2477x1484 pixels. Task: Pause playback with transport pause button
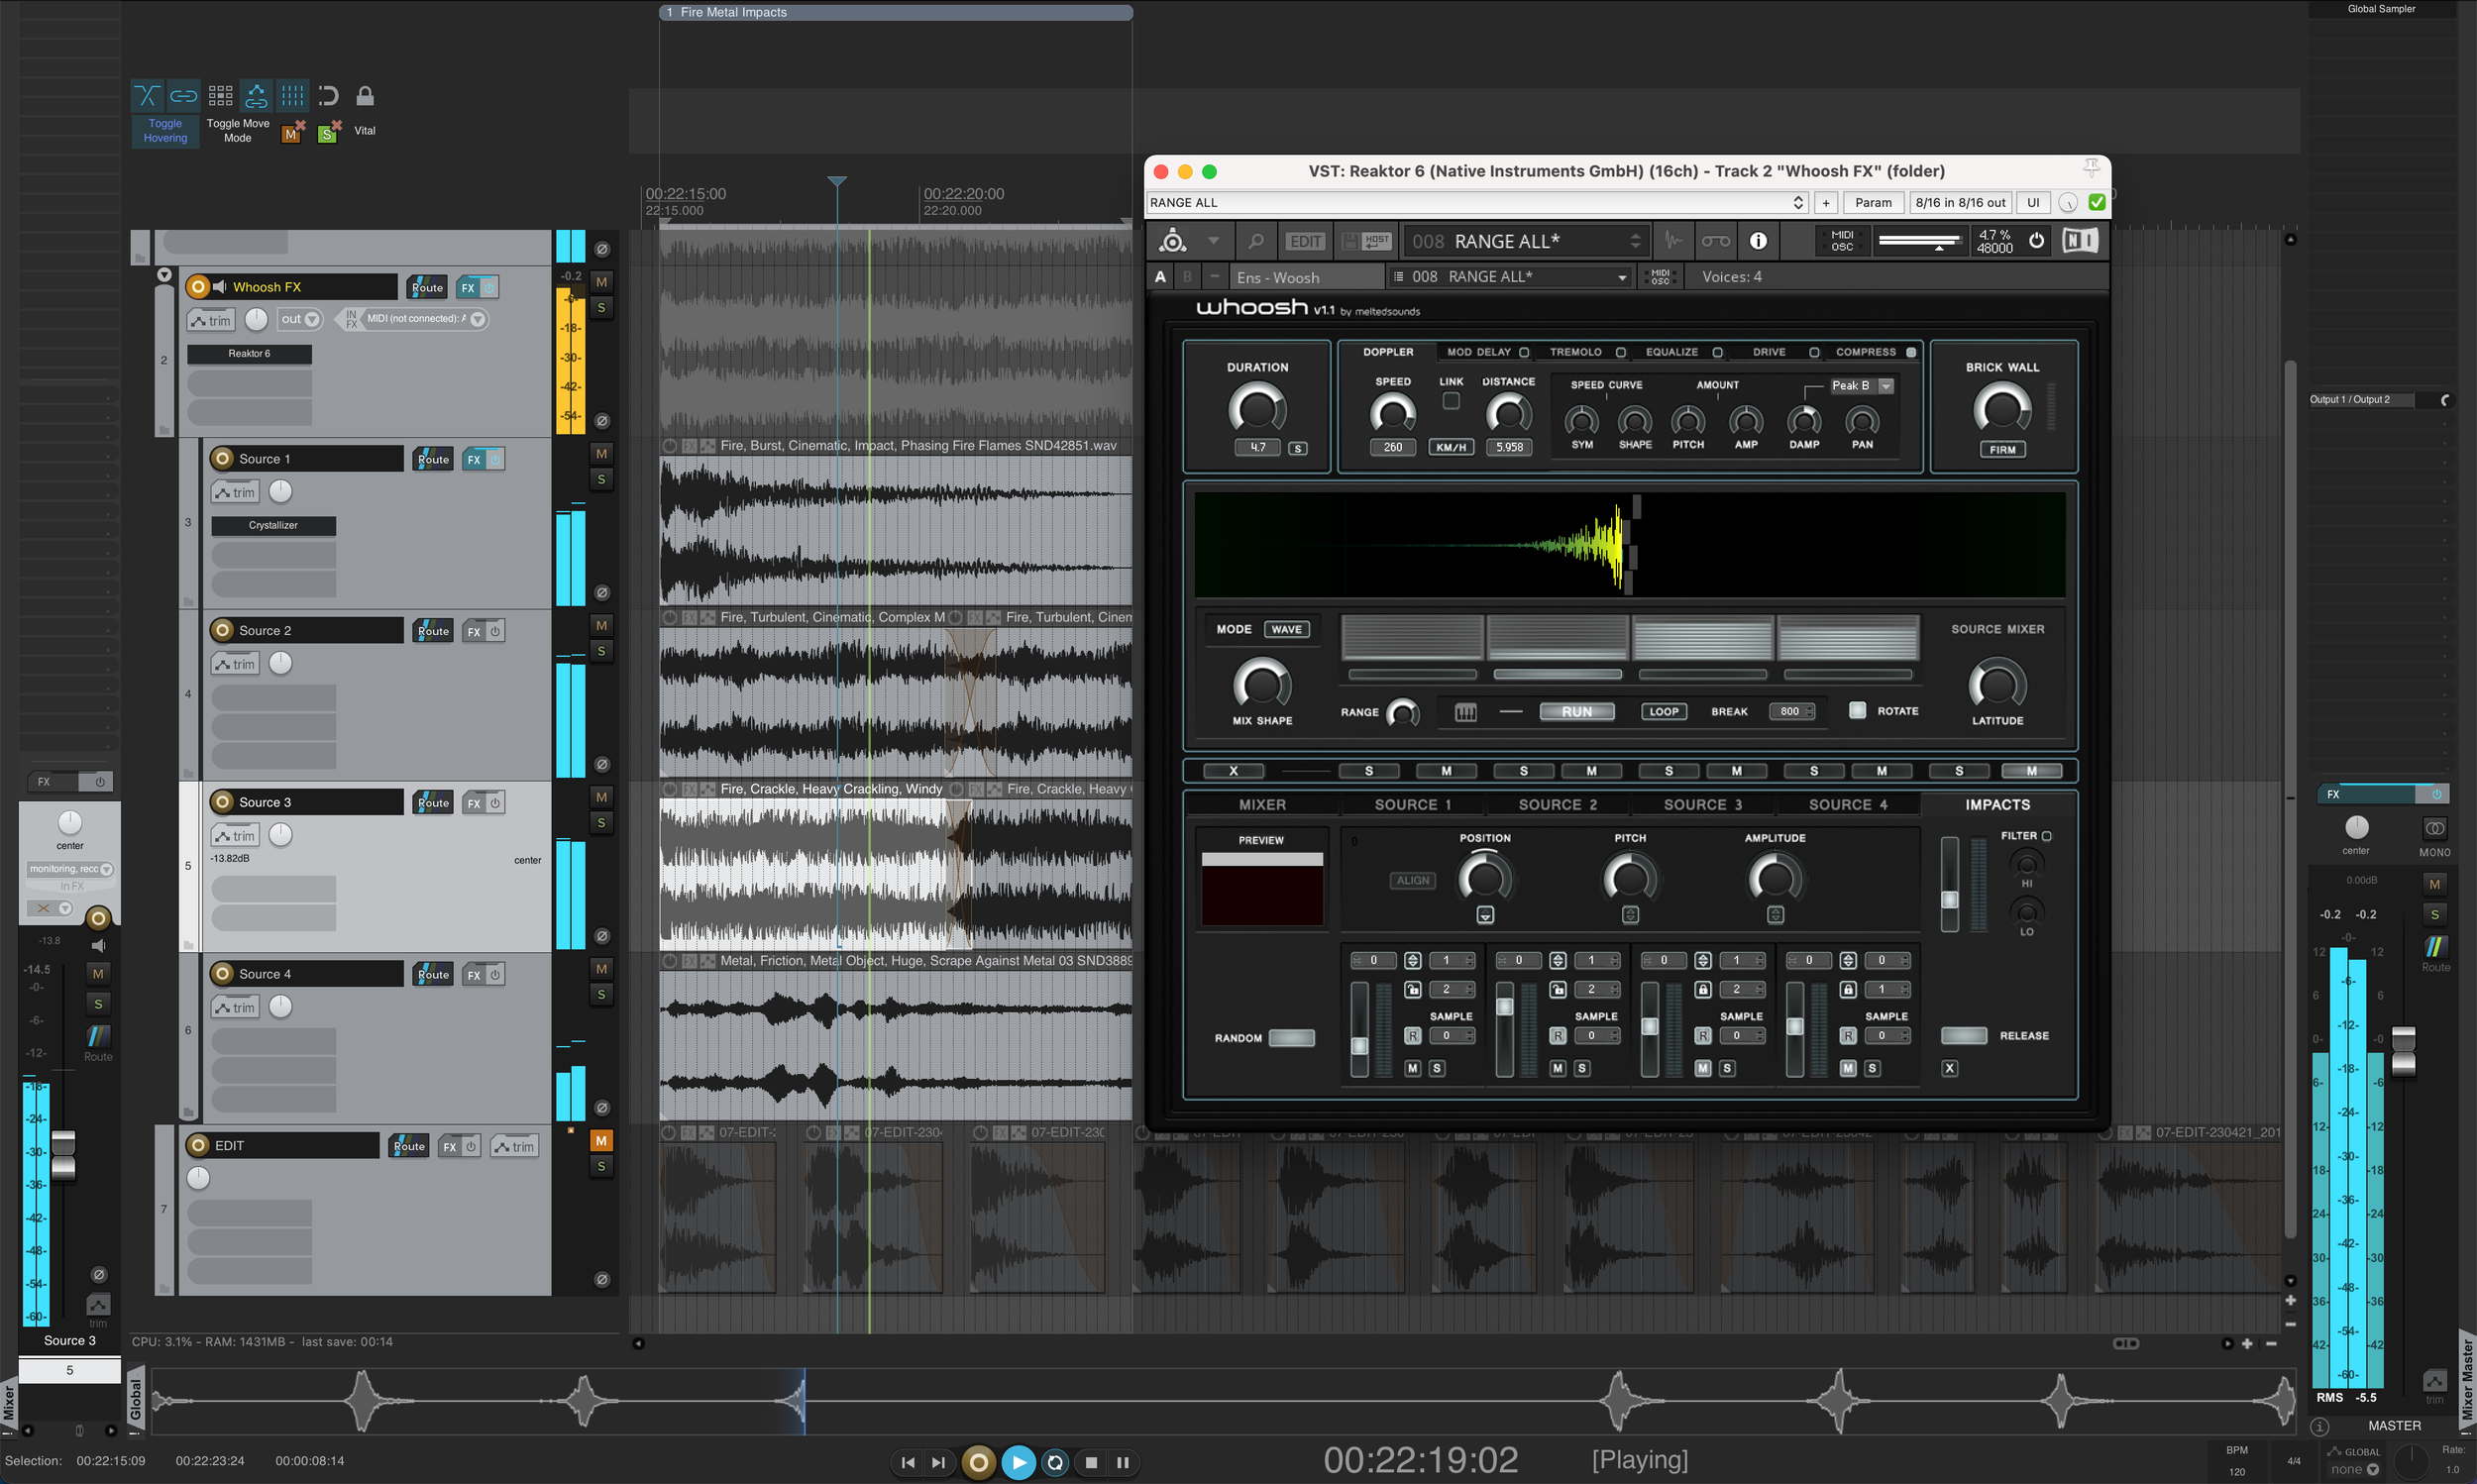pos(1123,1462)
